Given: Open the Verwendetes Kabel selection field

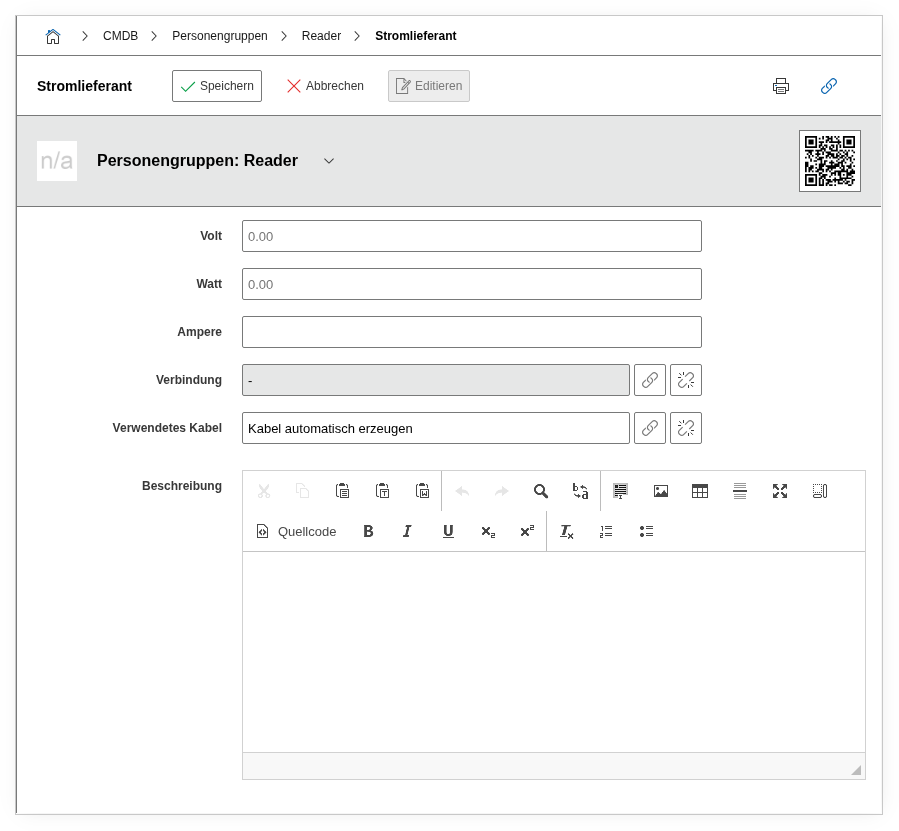Looking at the screenshot, I should [436, 428].
